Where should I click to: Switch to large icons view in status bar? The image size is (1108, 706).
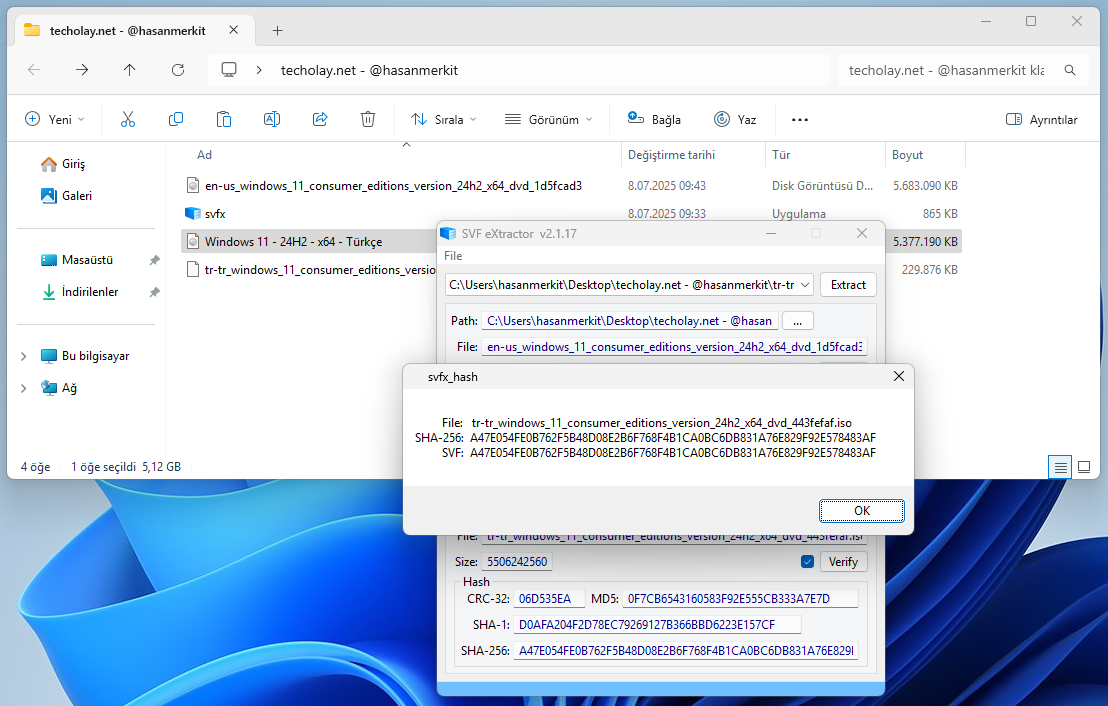[x=1084, y=467]
